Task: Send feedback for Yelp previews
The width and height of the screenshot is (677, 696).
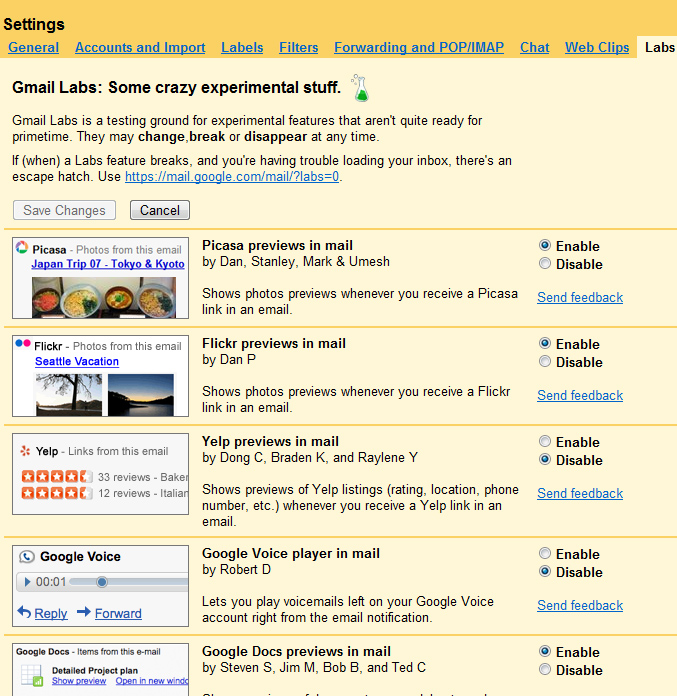Action: coord(580,494)
